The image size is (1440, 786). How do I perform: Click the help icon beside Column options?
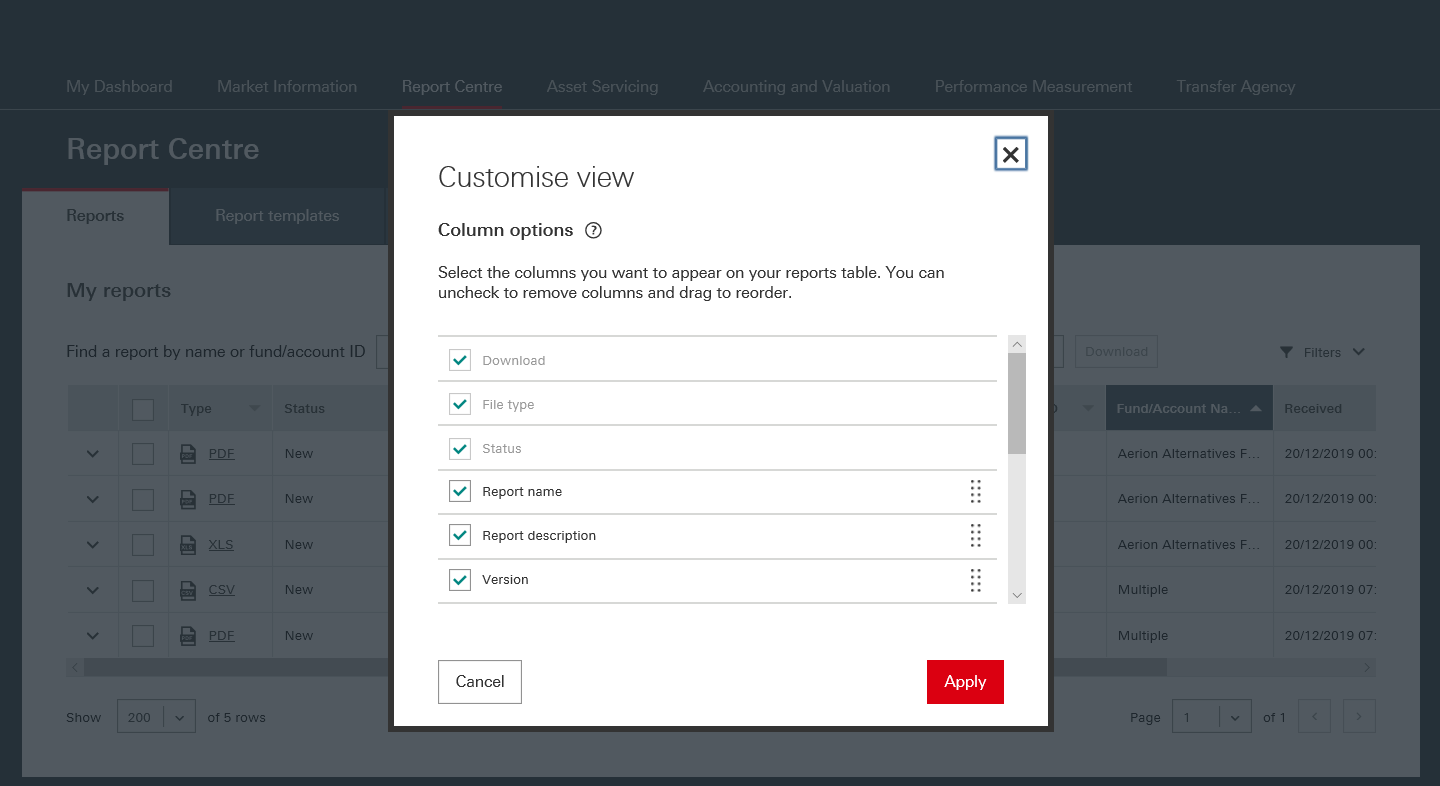[x=593, y=231]
